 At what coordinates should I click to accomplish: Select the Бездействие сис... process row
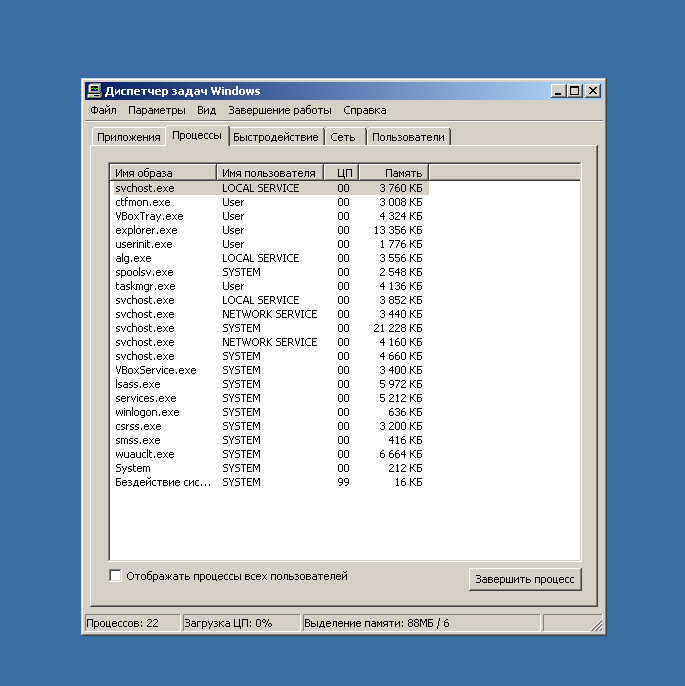click(269, 482)
